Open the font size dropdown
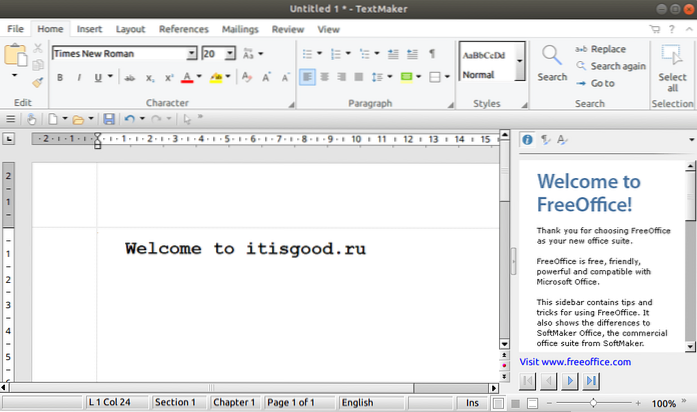The height and width of the screenshot is (412, 697). click(x=230, y=53)
